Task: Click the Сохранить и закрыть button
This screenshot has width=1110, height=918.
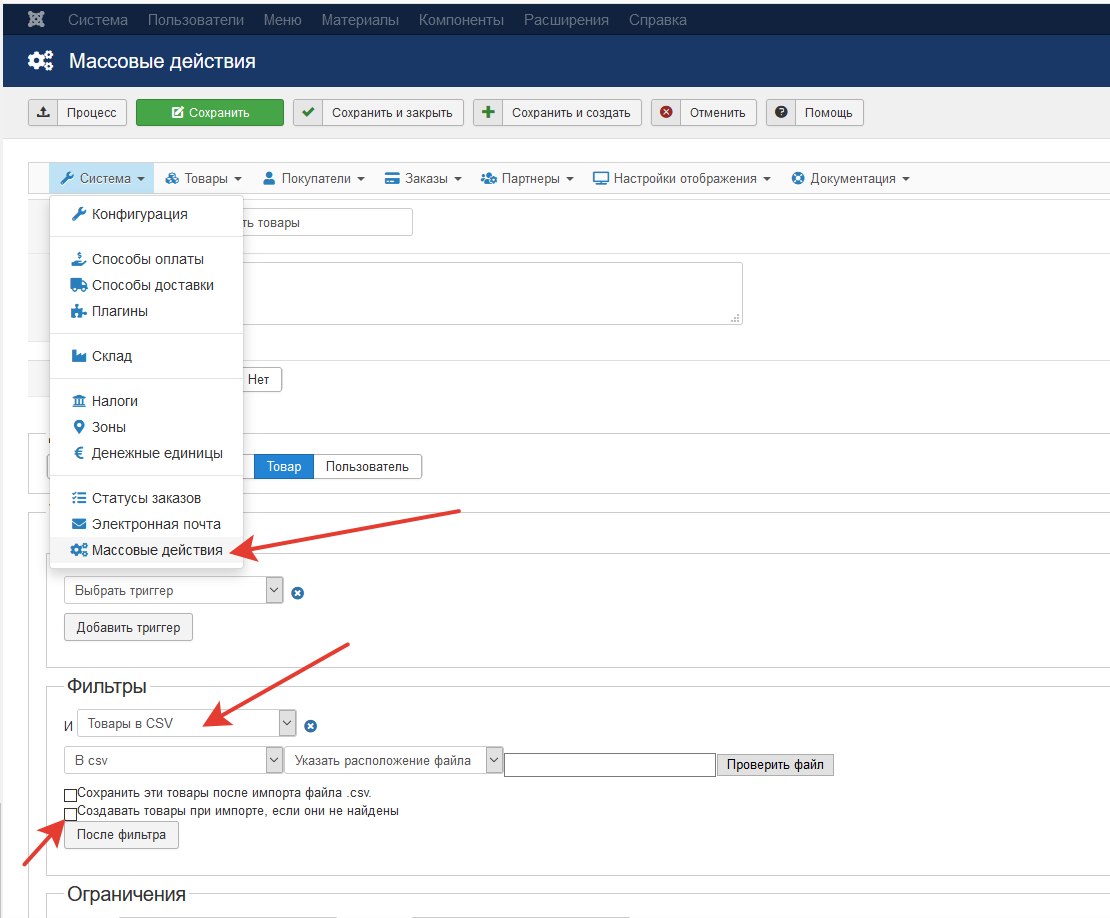Action: (378, 113)
